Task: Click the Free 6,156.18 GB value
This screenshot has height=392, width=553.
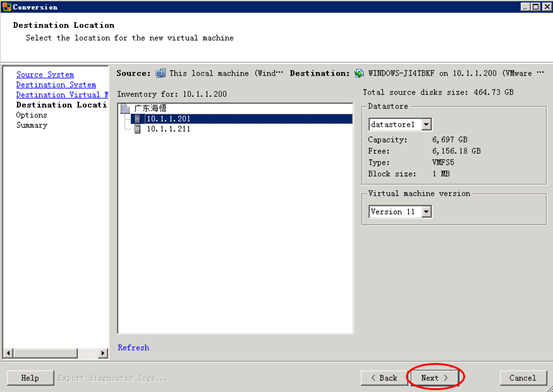Action: pos(456,151)
